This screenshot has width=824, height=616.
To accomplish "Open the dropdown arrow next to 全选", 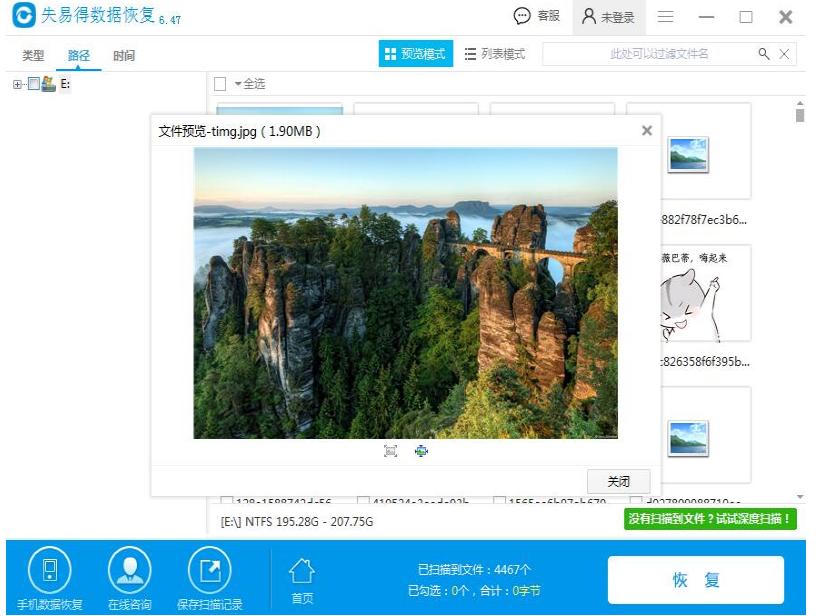I will click(x=238, y=84).
